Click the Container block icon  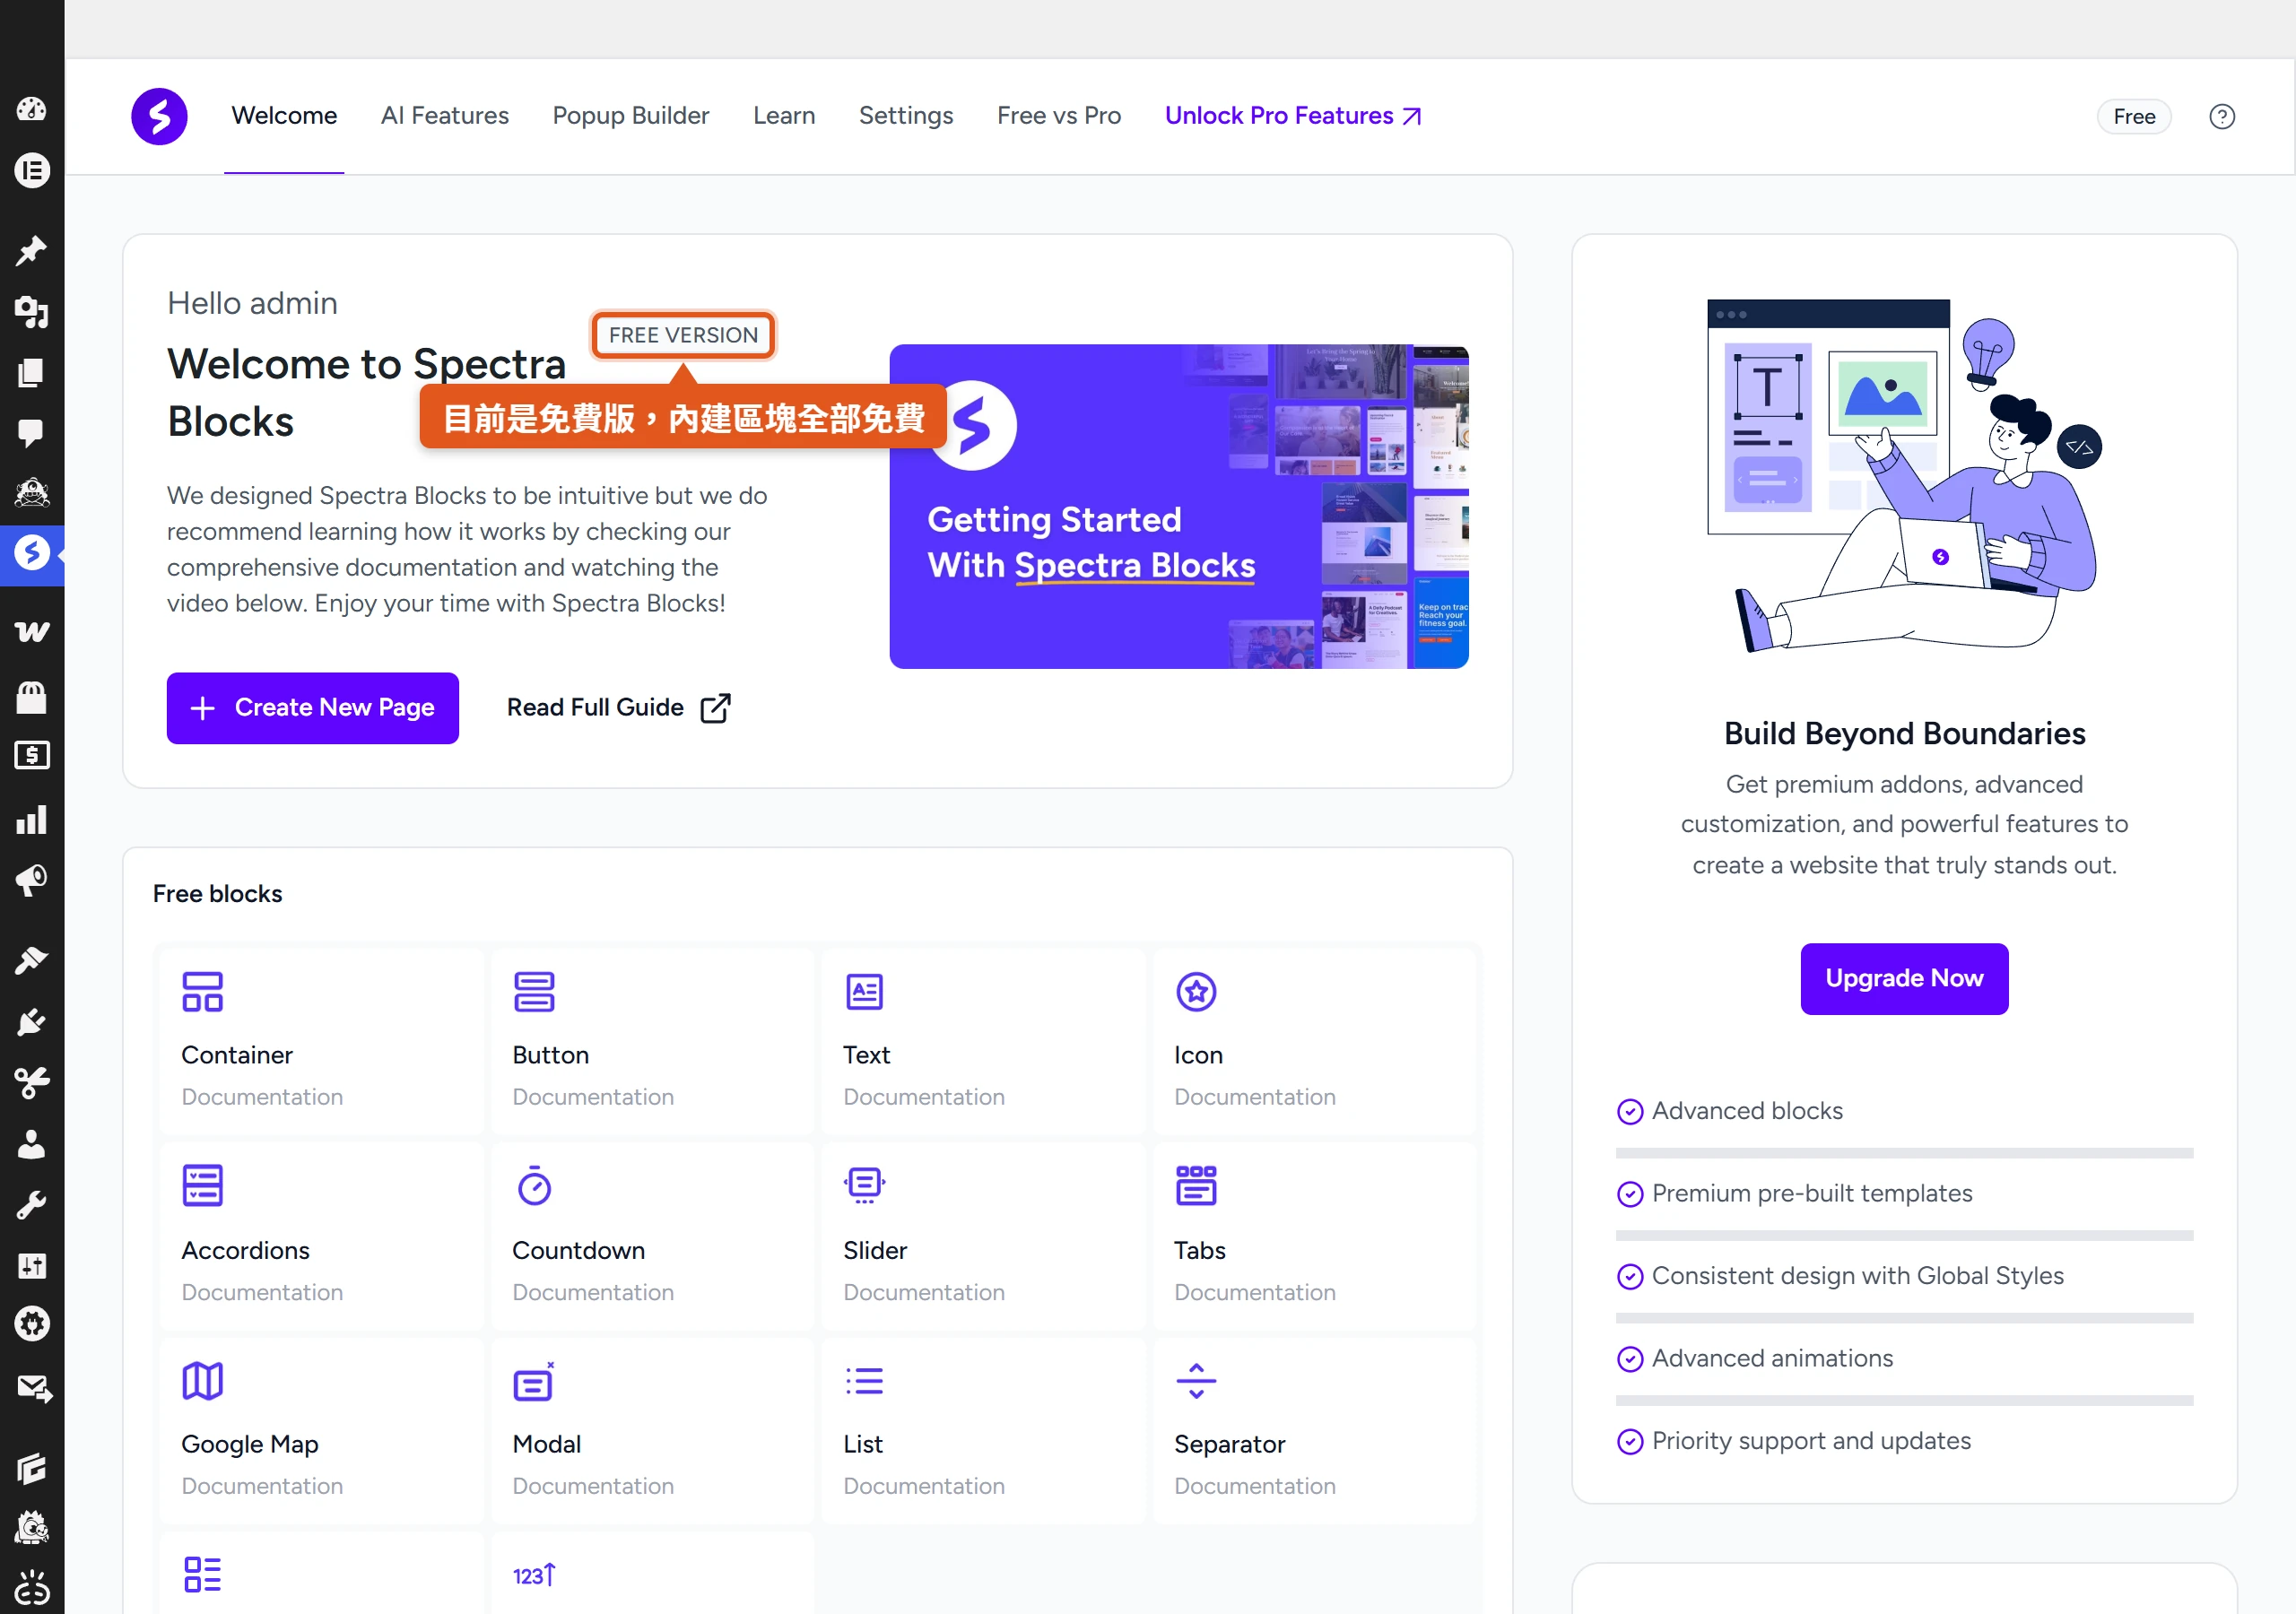point(202,992)
